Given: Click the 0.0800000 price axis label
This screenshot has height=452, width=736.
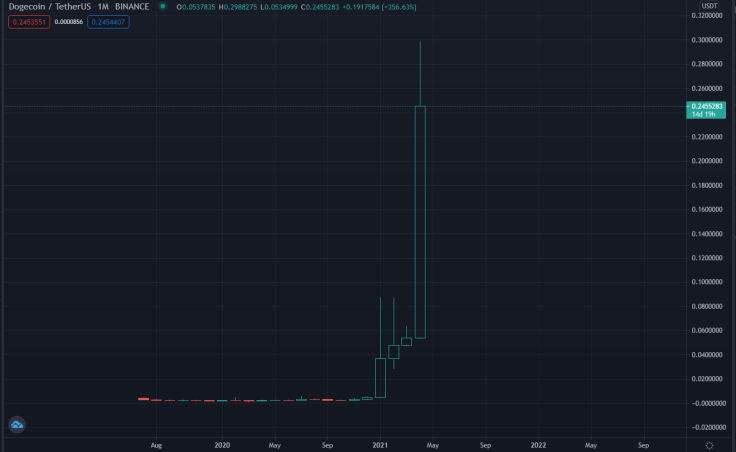Looking at the screenshot, I should 707,306.
